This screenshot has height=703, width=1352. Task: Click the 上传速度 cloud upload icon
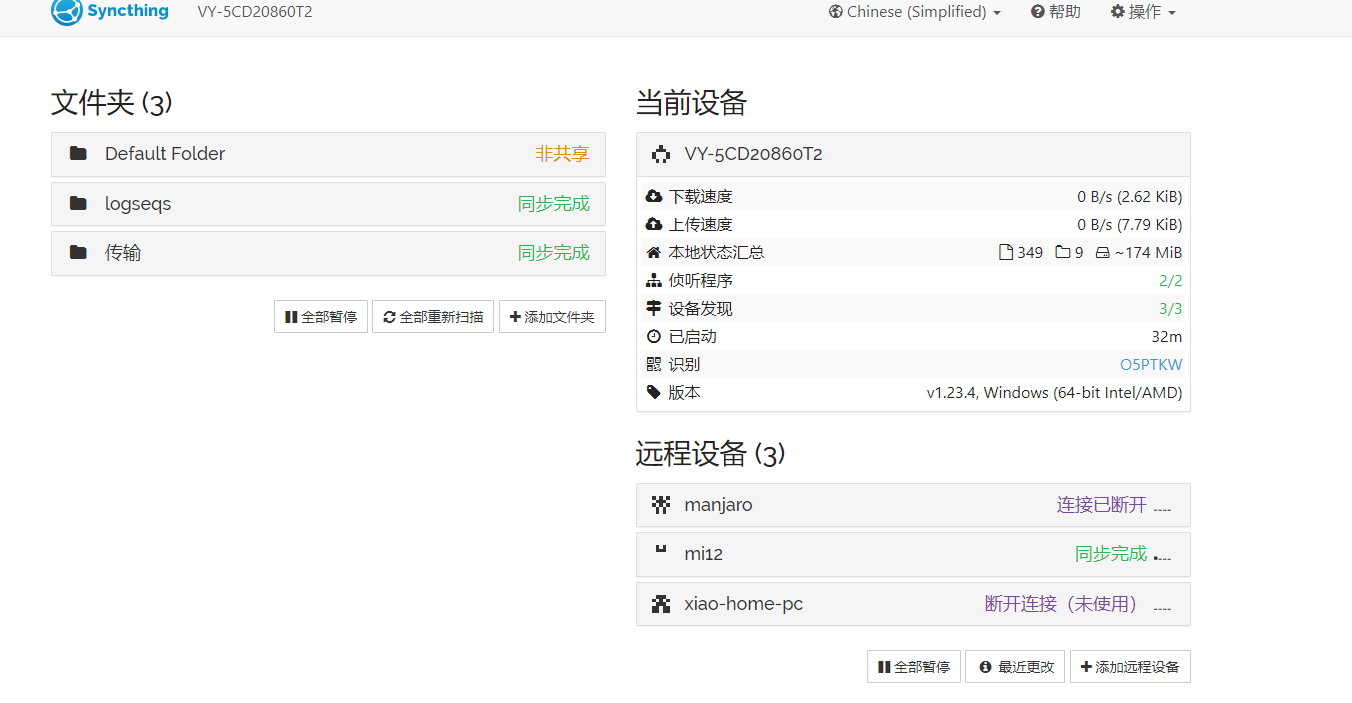click(x=654, y=224)
